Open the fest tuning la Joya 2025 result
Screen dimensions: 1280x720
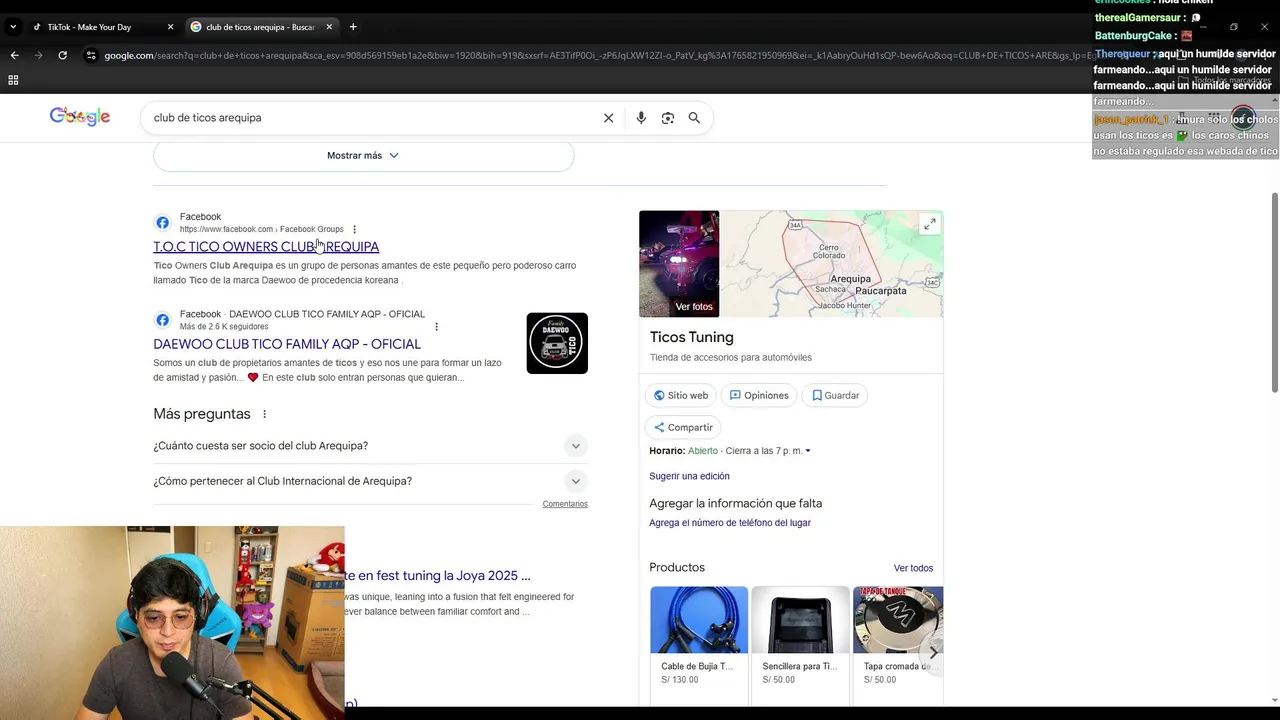(x=438, y=576)
